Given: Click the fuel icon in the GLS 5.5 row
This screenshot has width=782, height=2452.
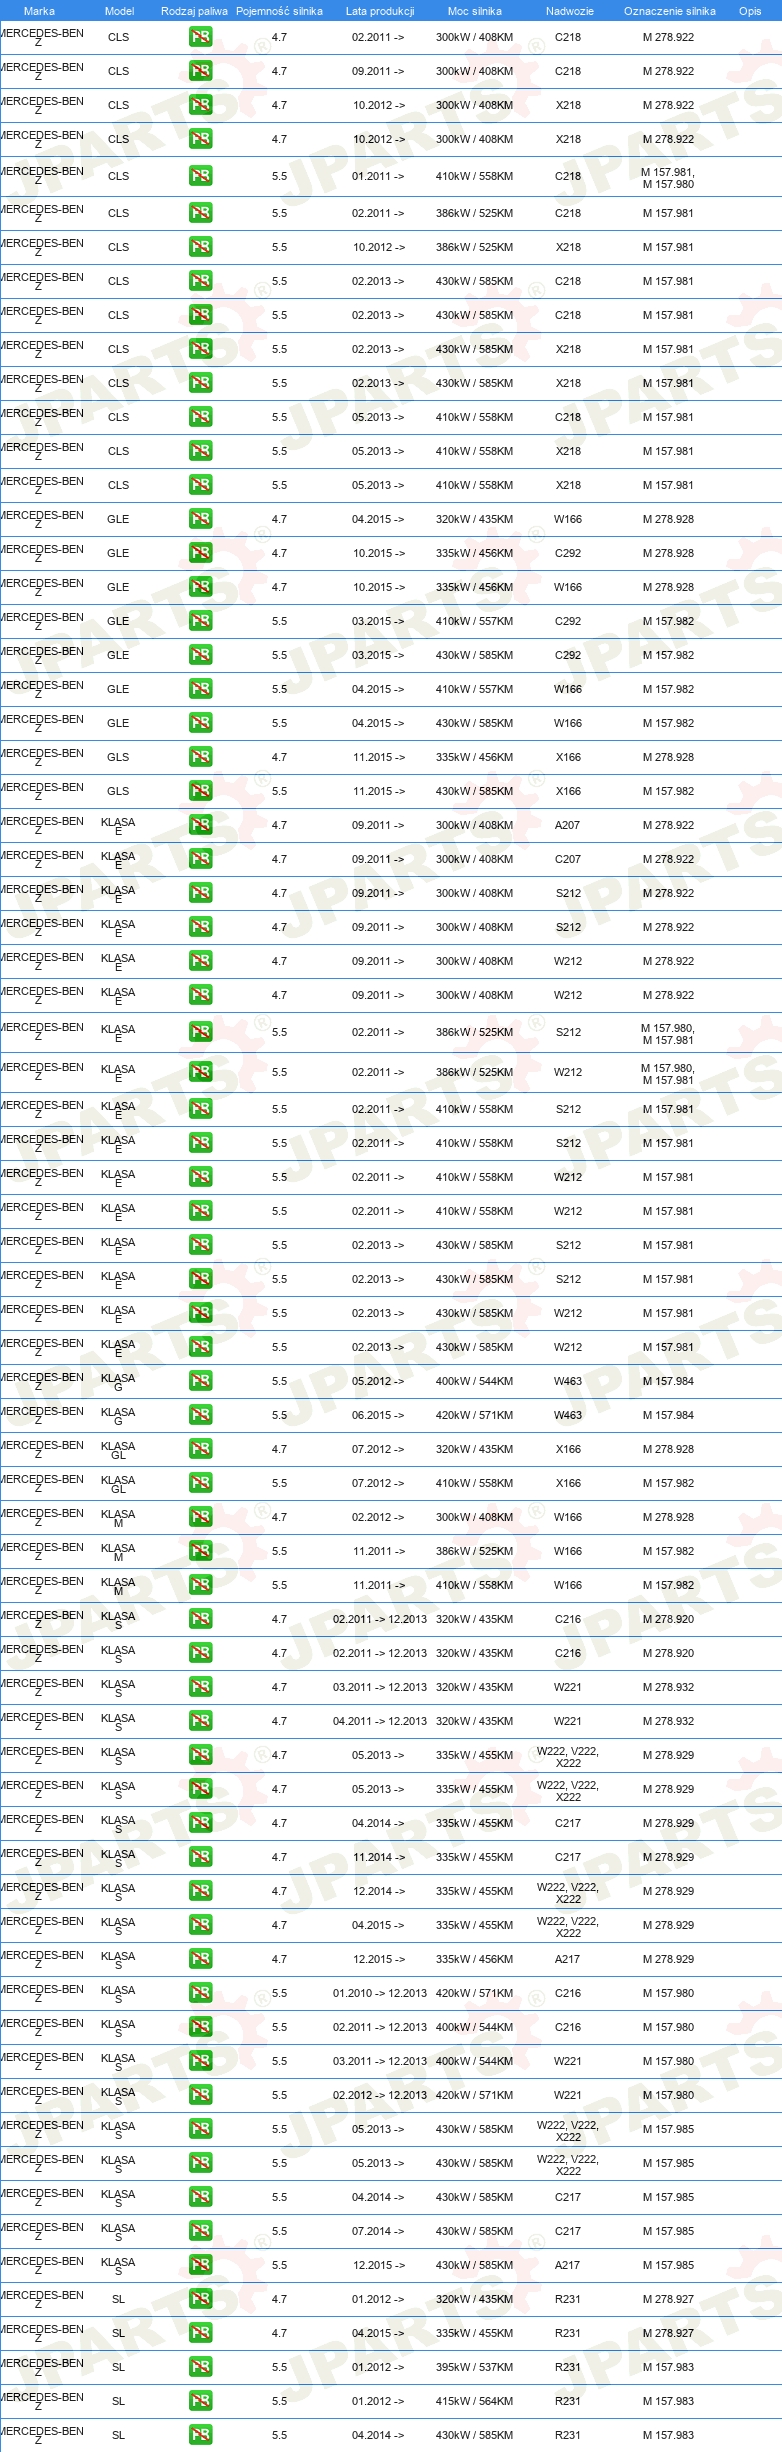Looking at the screenshot, I should click(x=200, y=791).
